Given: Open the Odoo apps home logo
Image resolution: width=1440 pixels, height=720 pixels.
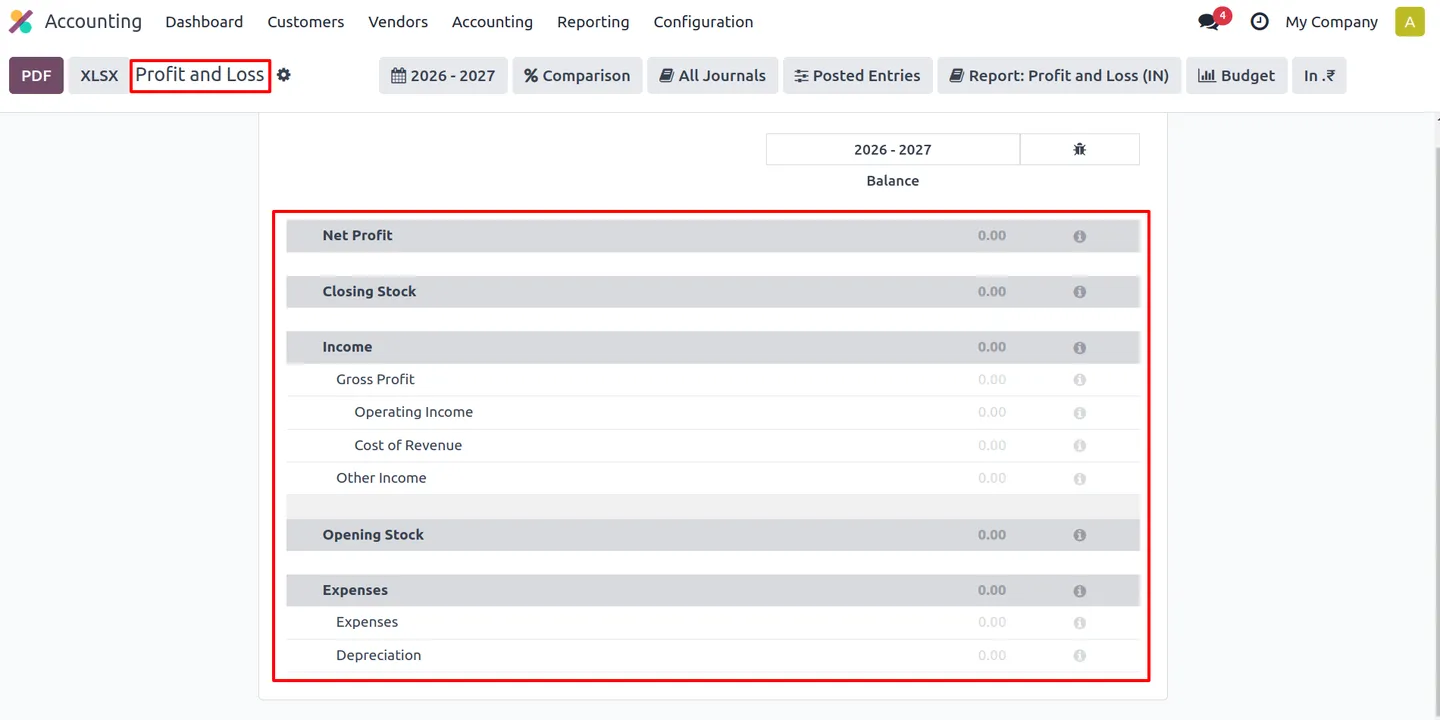Looking at the screenshot, I should coord(21,21).
